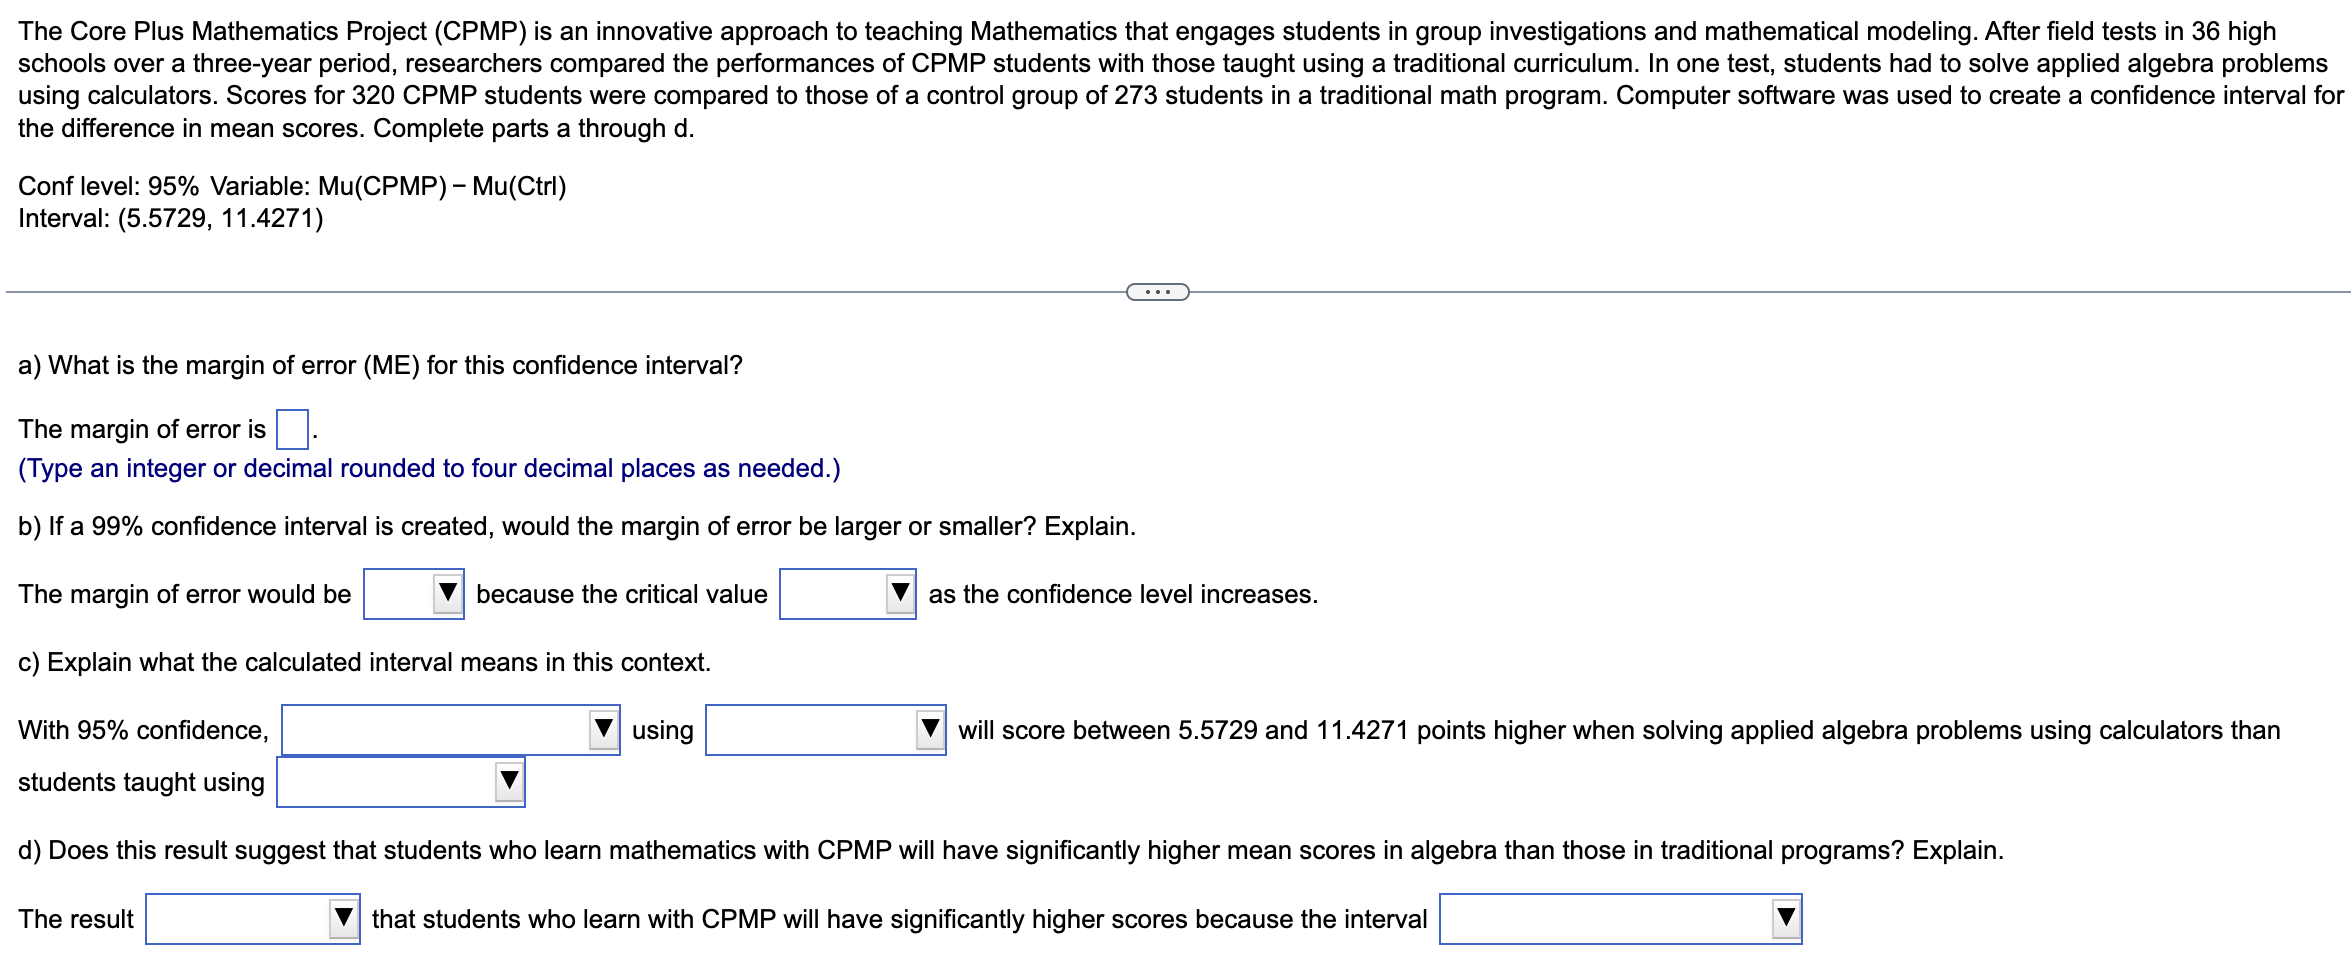2351x965 pixels.
Task: Open the larger/smaller dropdown in part b
Action: 413,594
